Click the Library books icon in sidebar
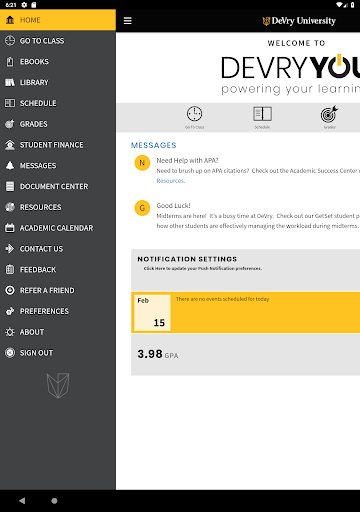The image size is (360, 512). click(x=10, y=82)
